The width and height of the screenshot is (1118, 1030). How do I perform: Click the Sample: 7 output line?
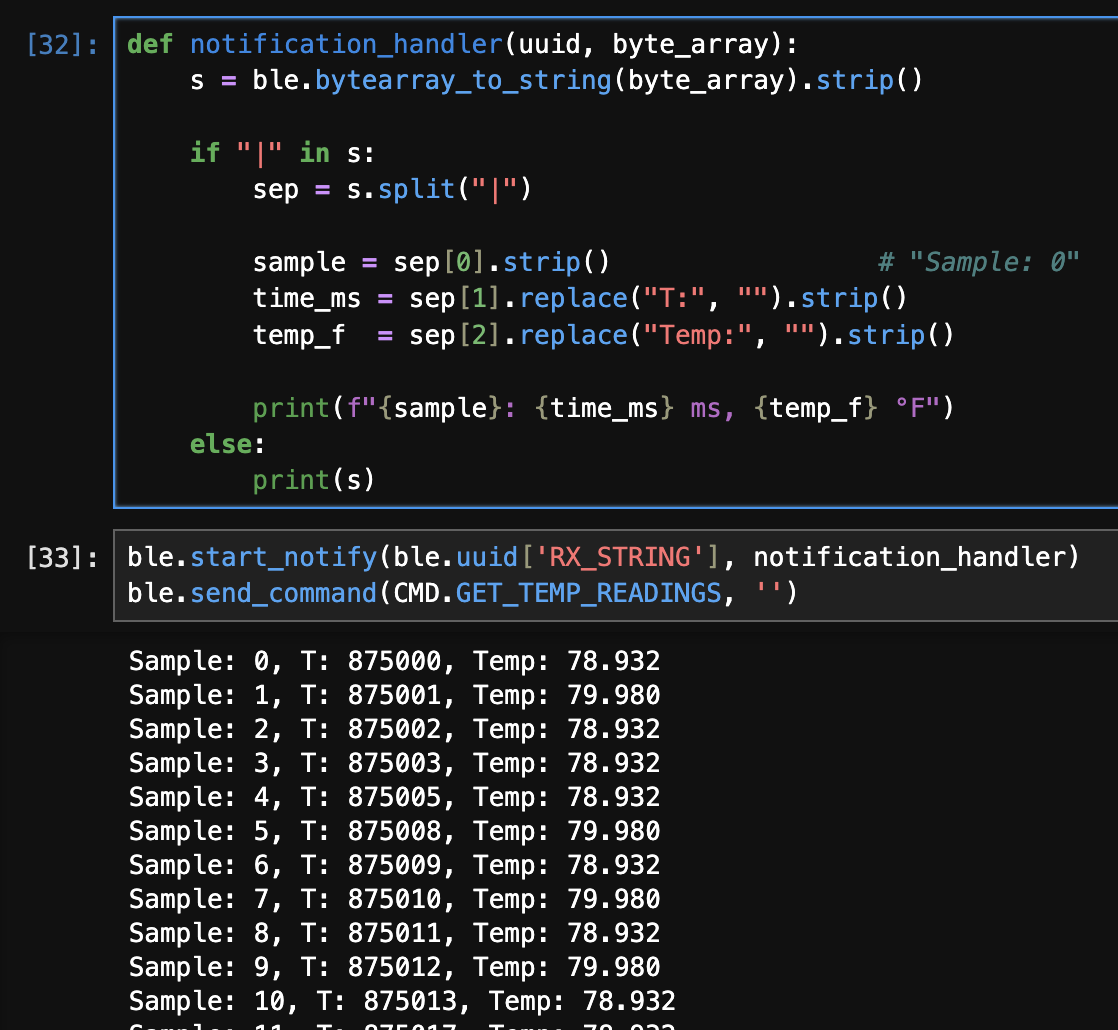[394, 899]
